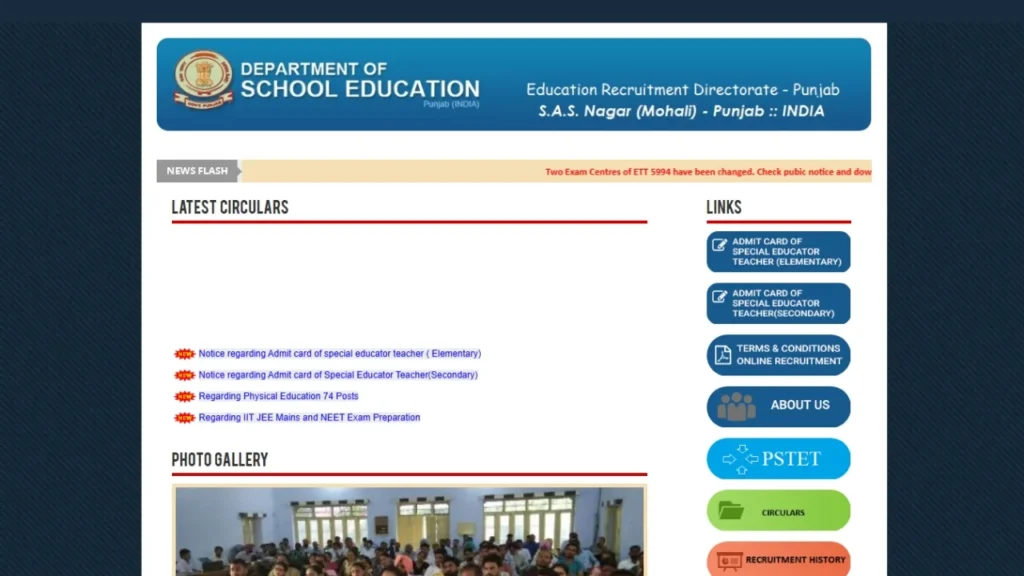Click the people icon on About Us button
Screen dimensions: 1024x576
coord(735,406)
